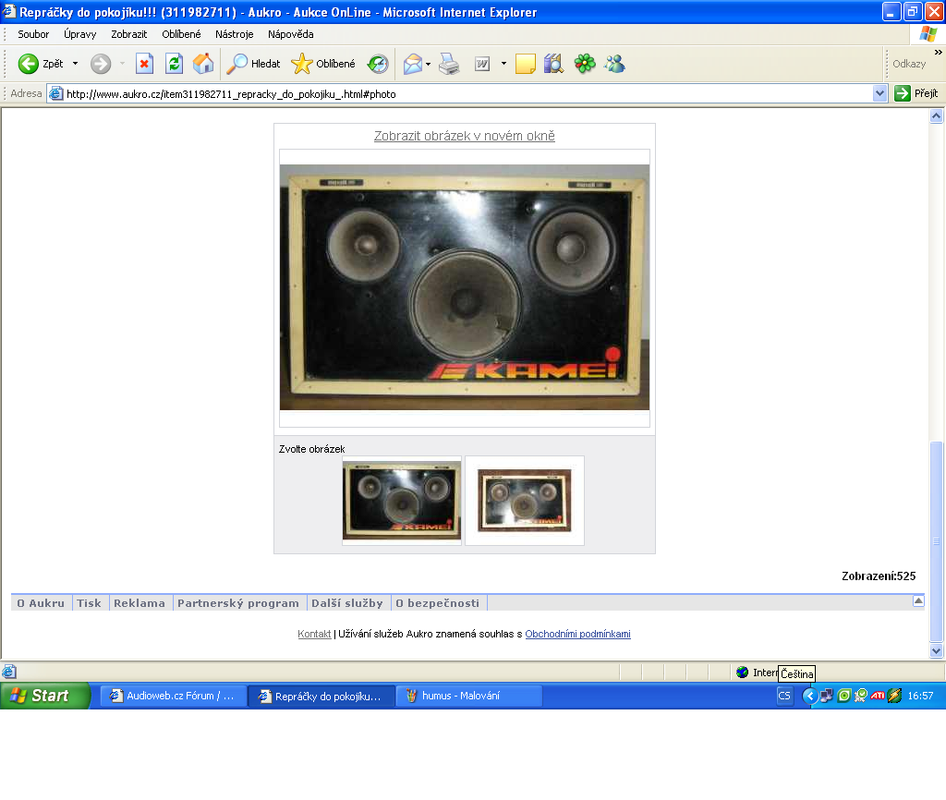Click the green ICQ flower icon
946x800 pixels.
point(584,64)
